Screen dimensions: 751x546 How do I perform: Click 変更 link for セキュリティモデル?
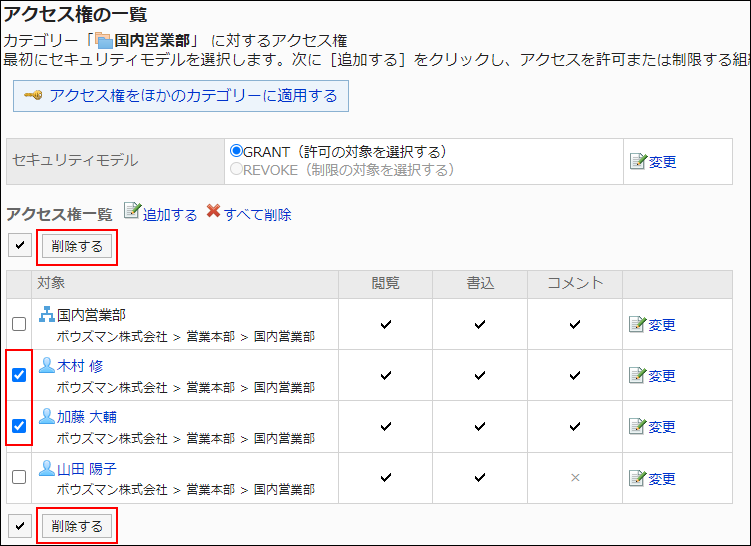662,162
